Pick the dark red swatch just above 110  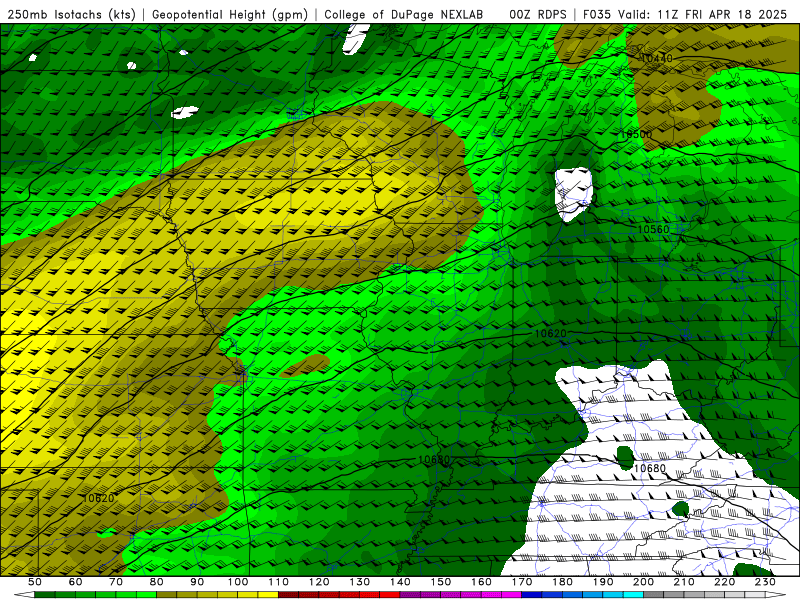click(289, 595)
